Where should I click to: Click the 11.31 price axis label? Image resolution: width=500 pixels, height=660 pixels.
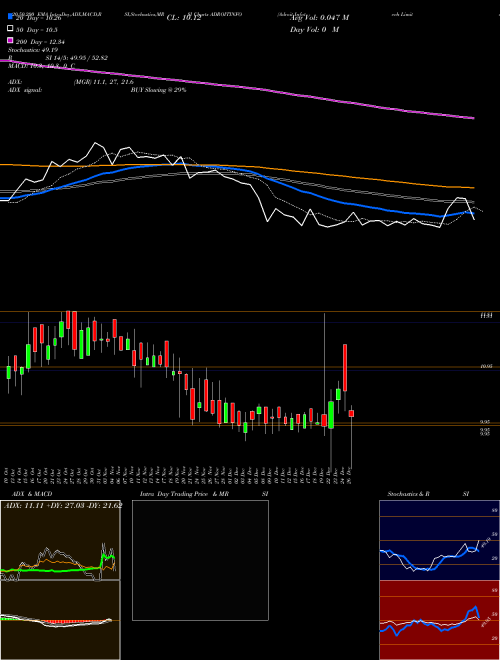[486, 315]
